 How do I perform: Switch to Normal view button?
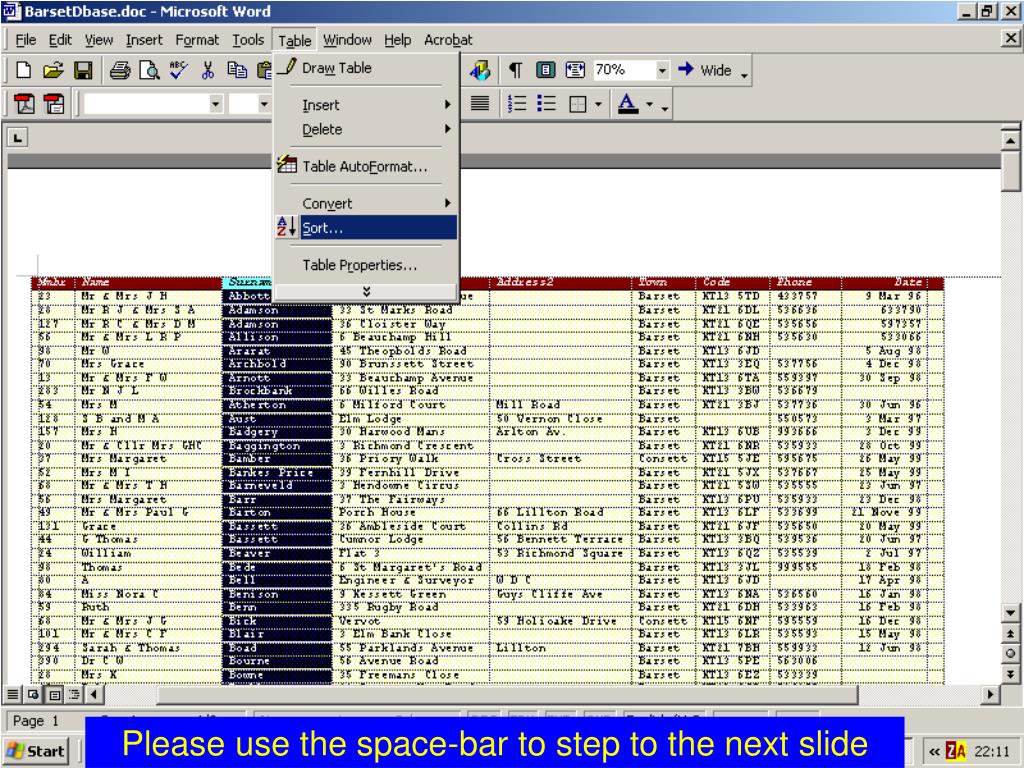(12, 695)
